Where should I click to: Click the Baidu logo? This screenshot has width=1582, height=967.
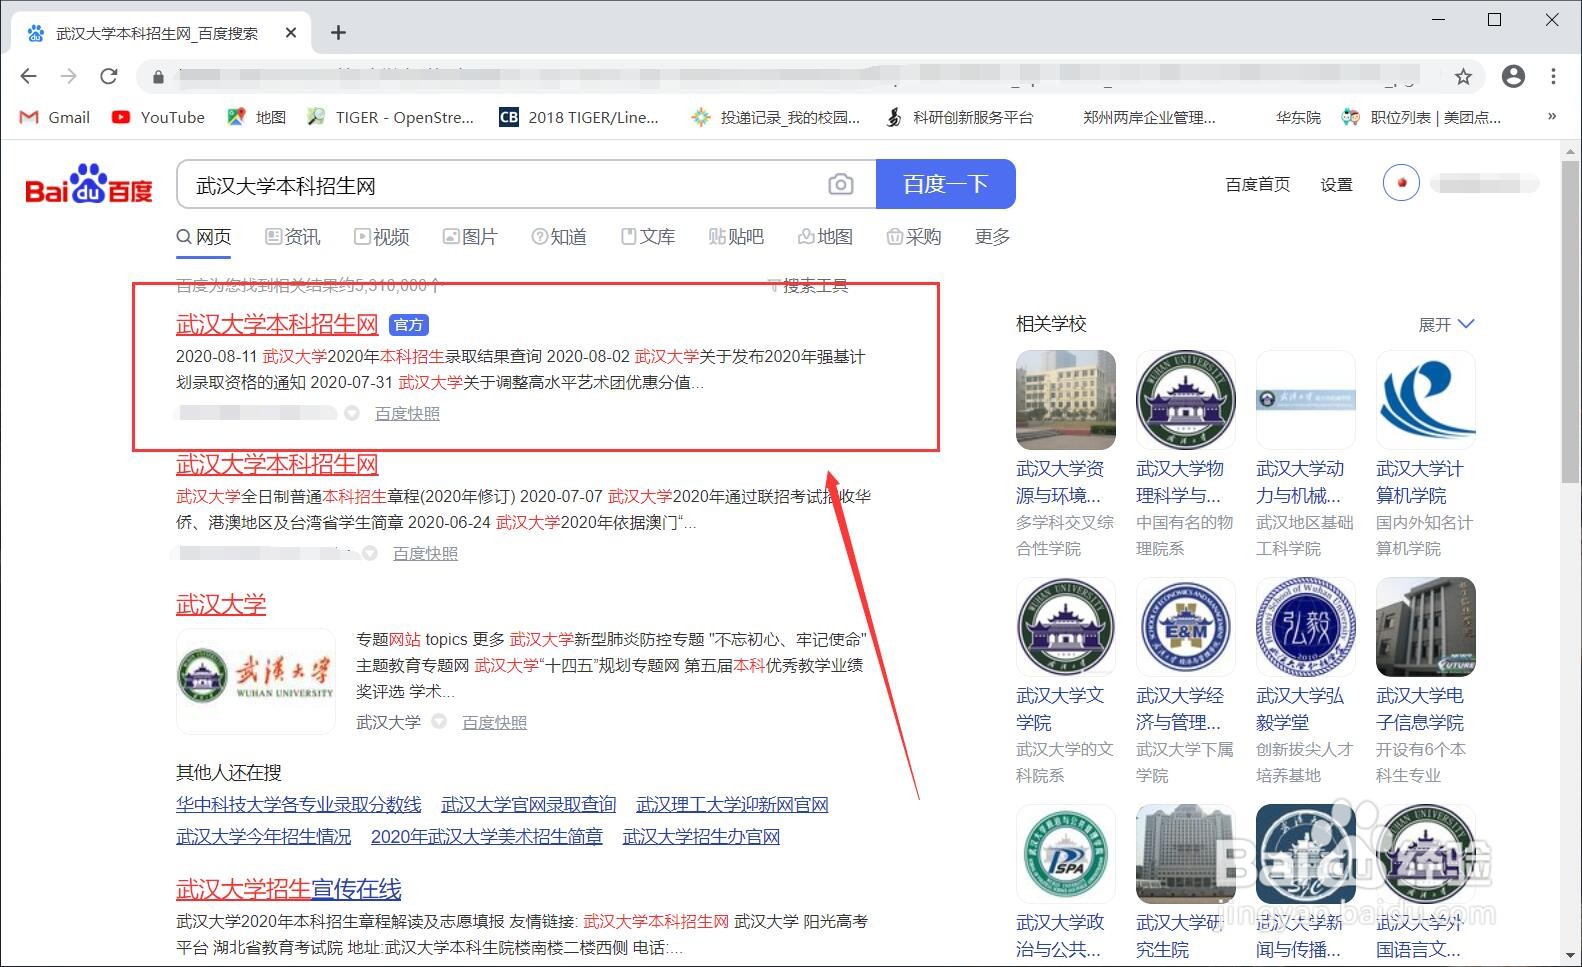[88, 184]
